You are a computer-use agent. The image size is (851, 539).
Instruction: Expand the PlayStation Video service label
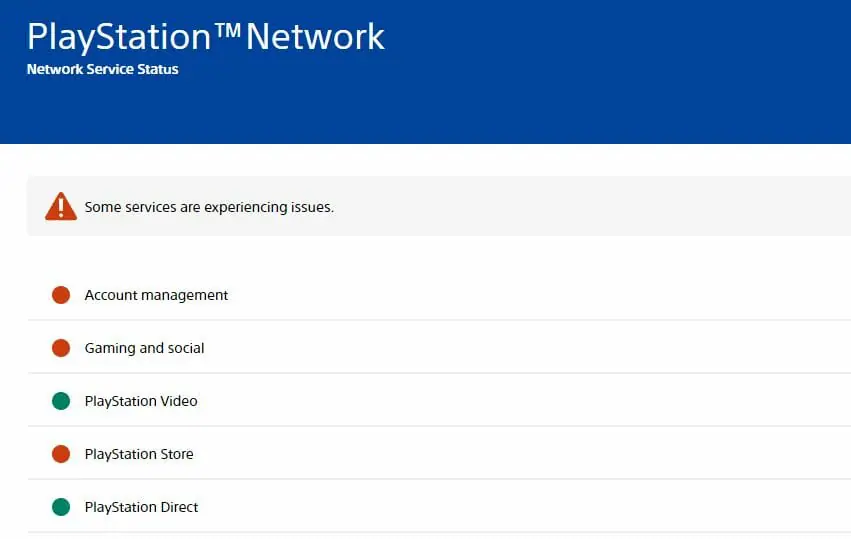point(141,401)
